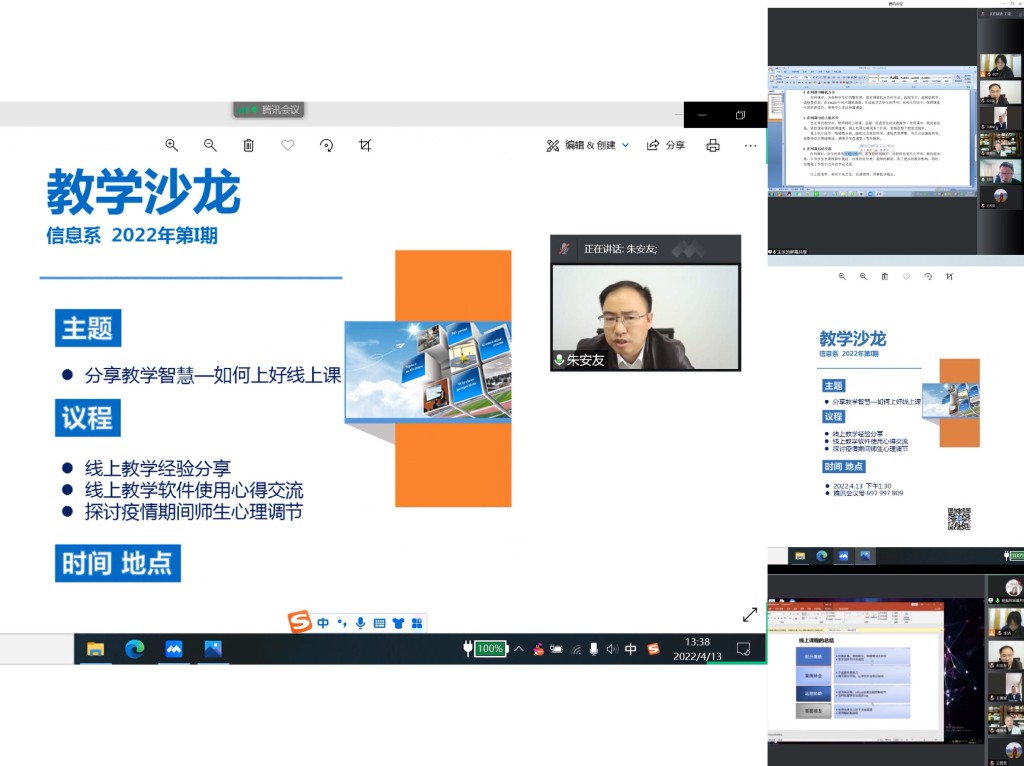Toggle Chinese/English mode on Sogou bar

tap(324, 623)
